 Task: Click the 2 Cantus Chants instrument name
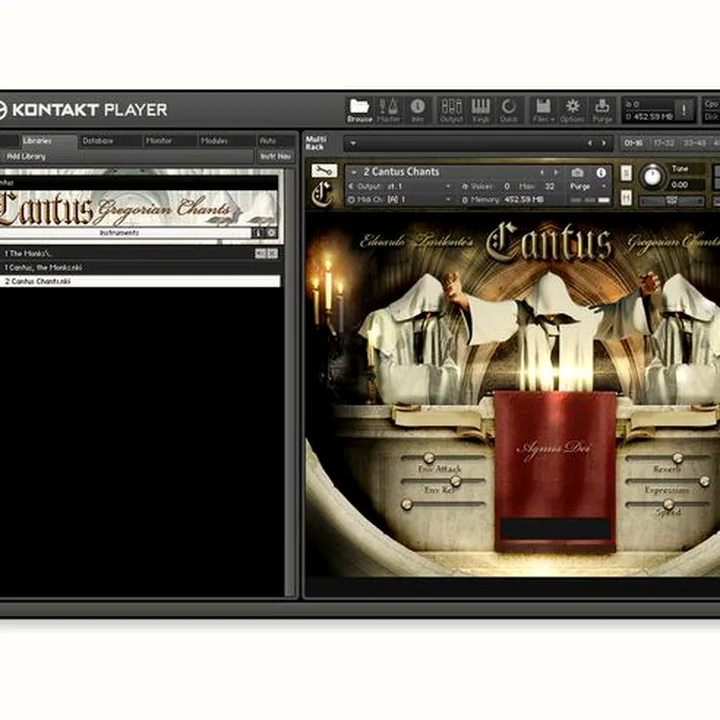pyautogui.click(x=401, y=172)
